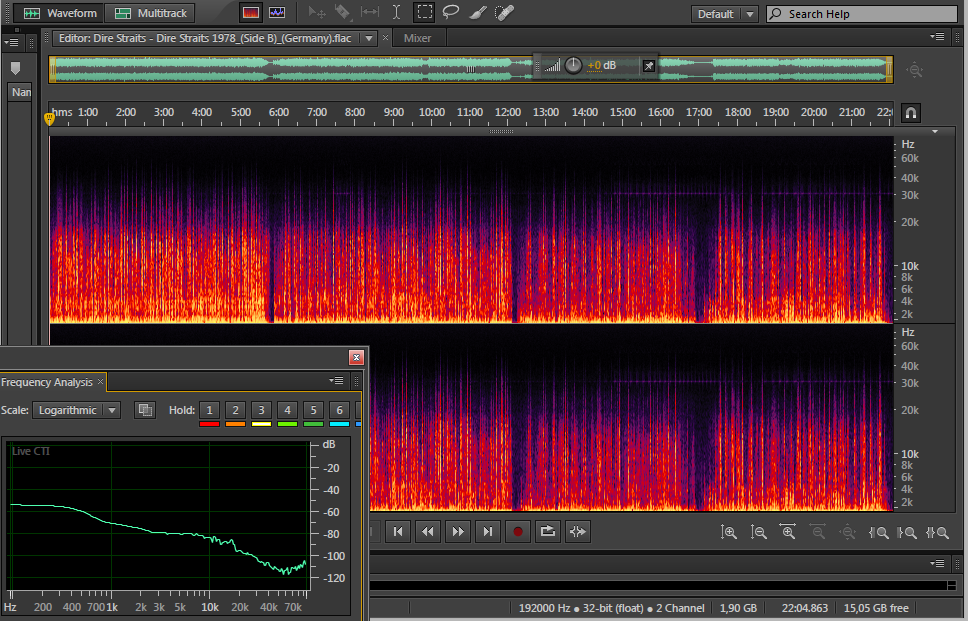Toggle Skip Selection button
This screenshot has height=621, width=968.
[578, 531]
